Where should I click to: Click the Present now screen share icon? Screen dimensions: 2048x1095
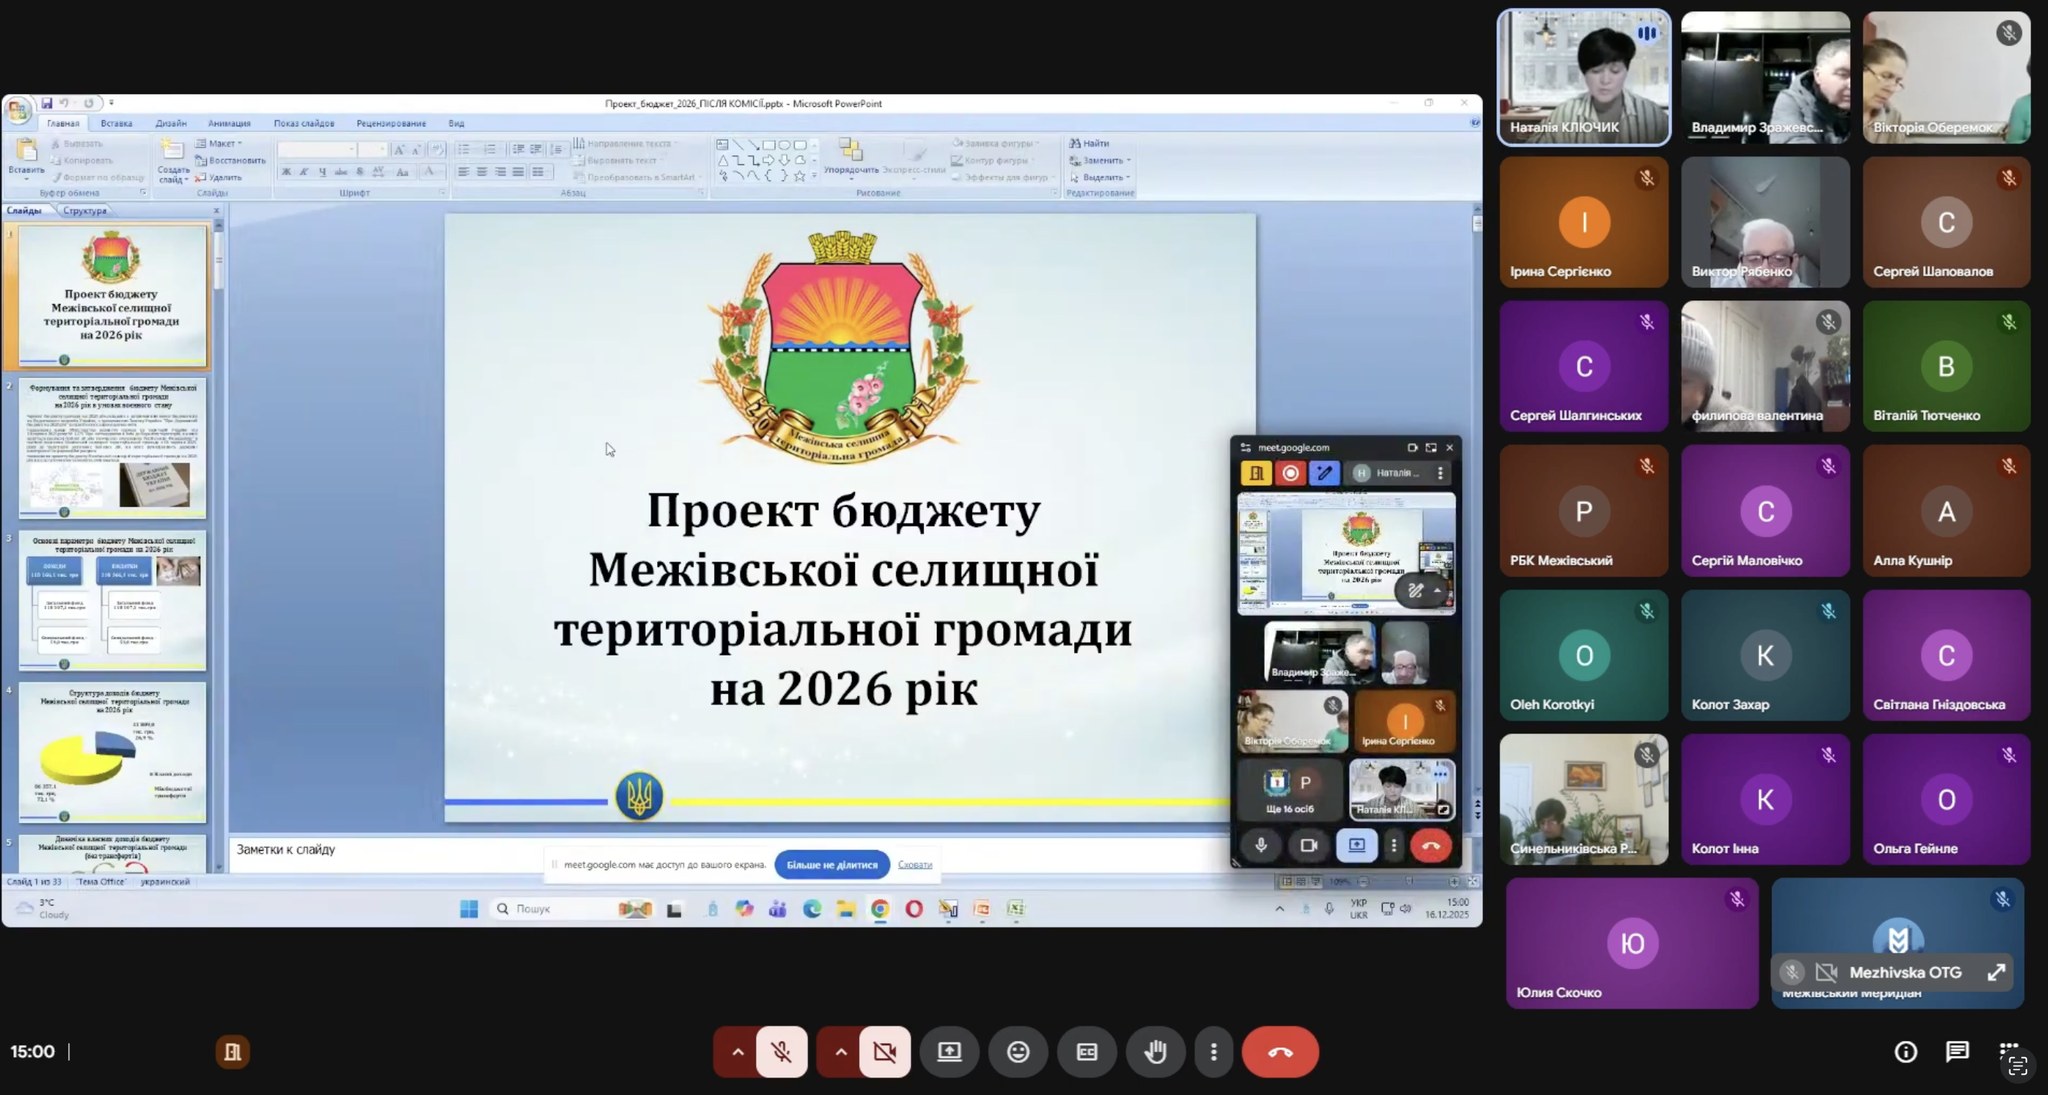tap(949, 1052)
